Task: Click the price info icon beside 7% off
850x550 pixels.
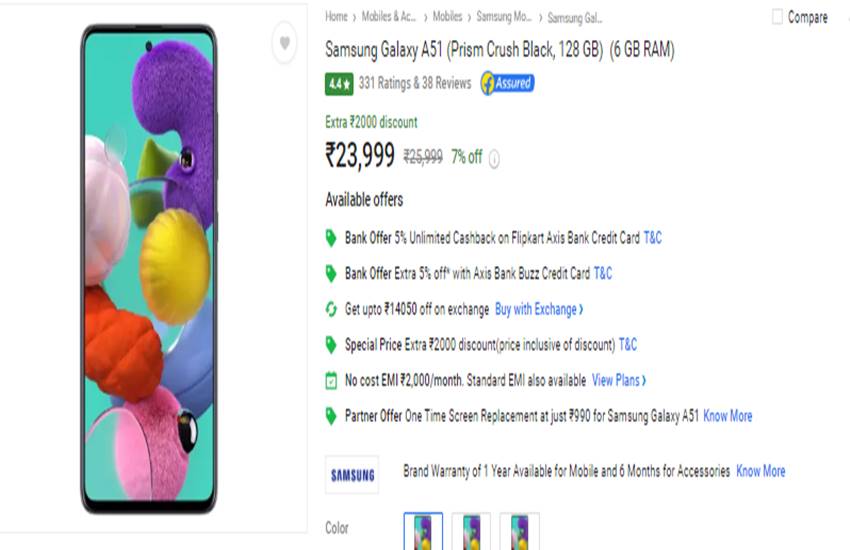Action: [x=494, y=158]
